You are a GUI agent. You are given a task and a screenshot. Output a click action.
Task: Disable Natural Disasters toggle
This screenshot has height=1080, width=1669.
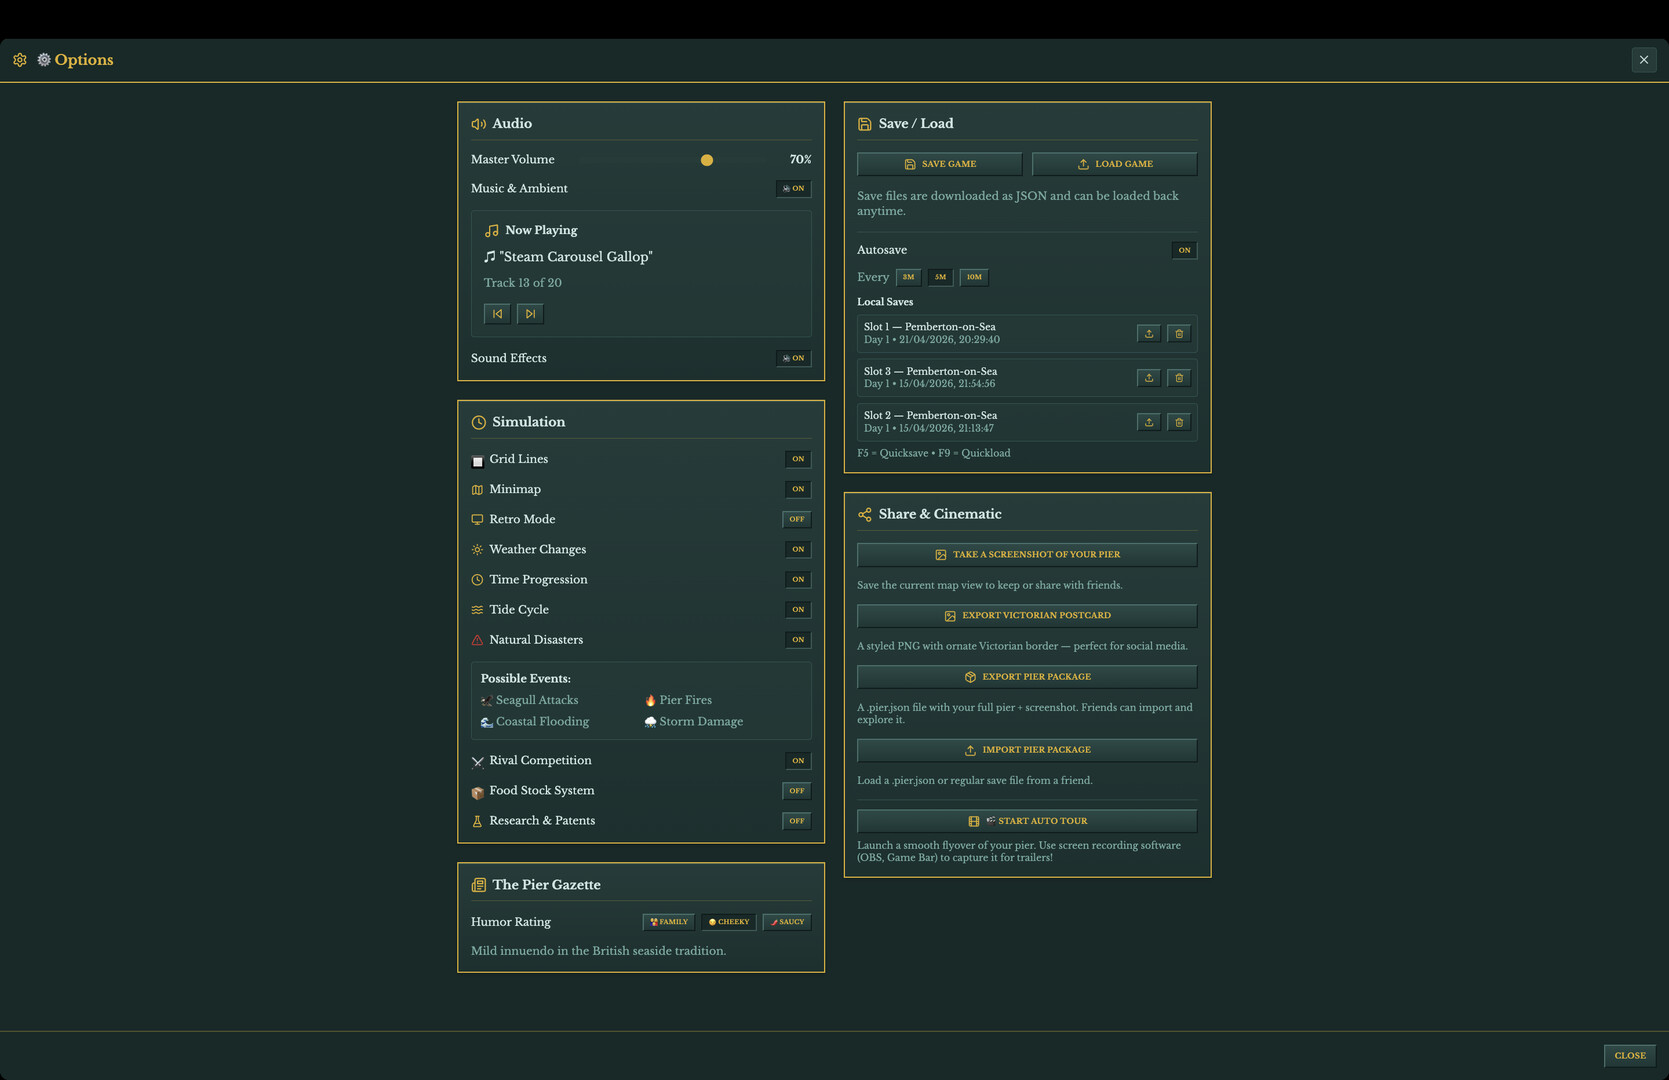pos(797,640)
